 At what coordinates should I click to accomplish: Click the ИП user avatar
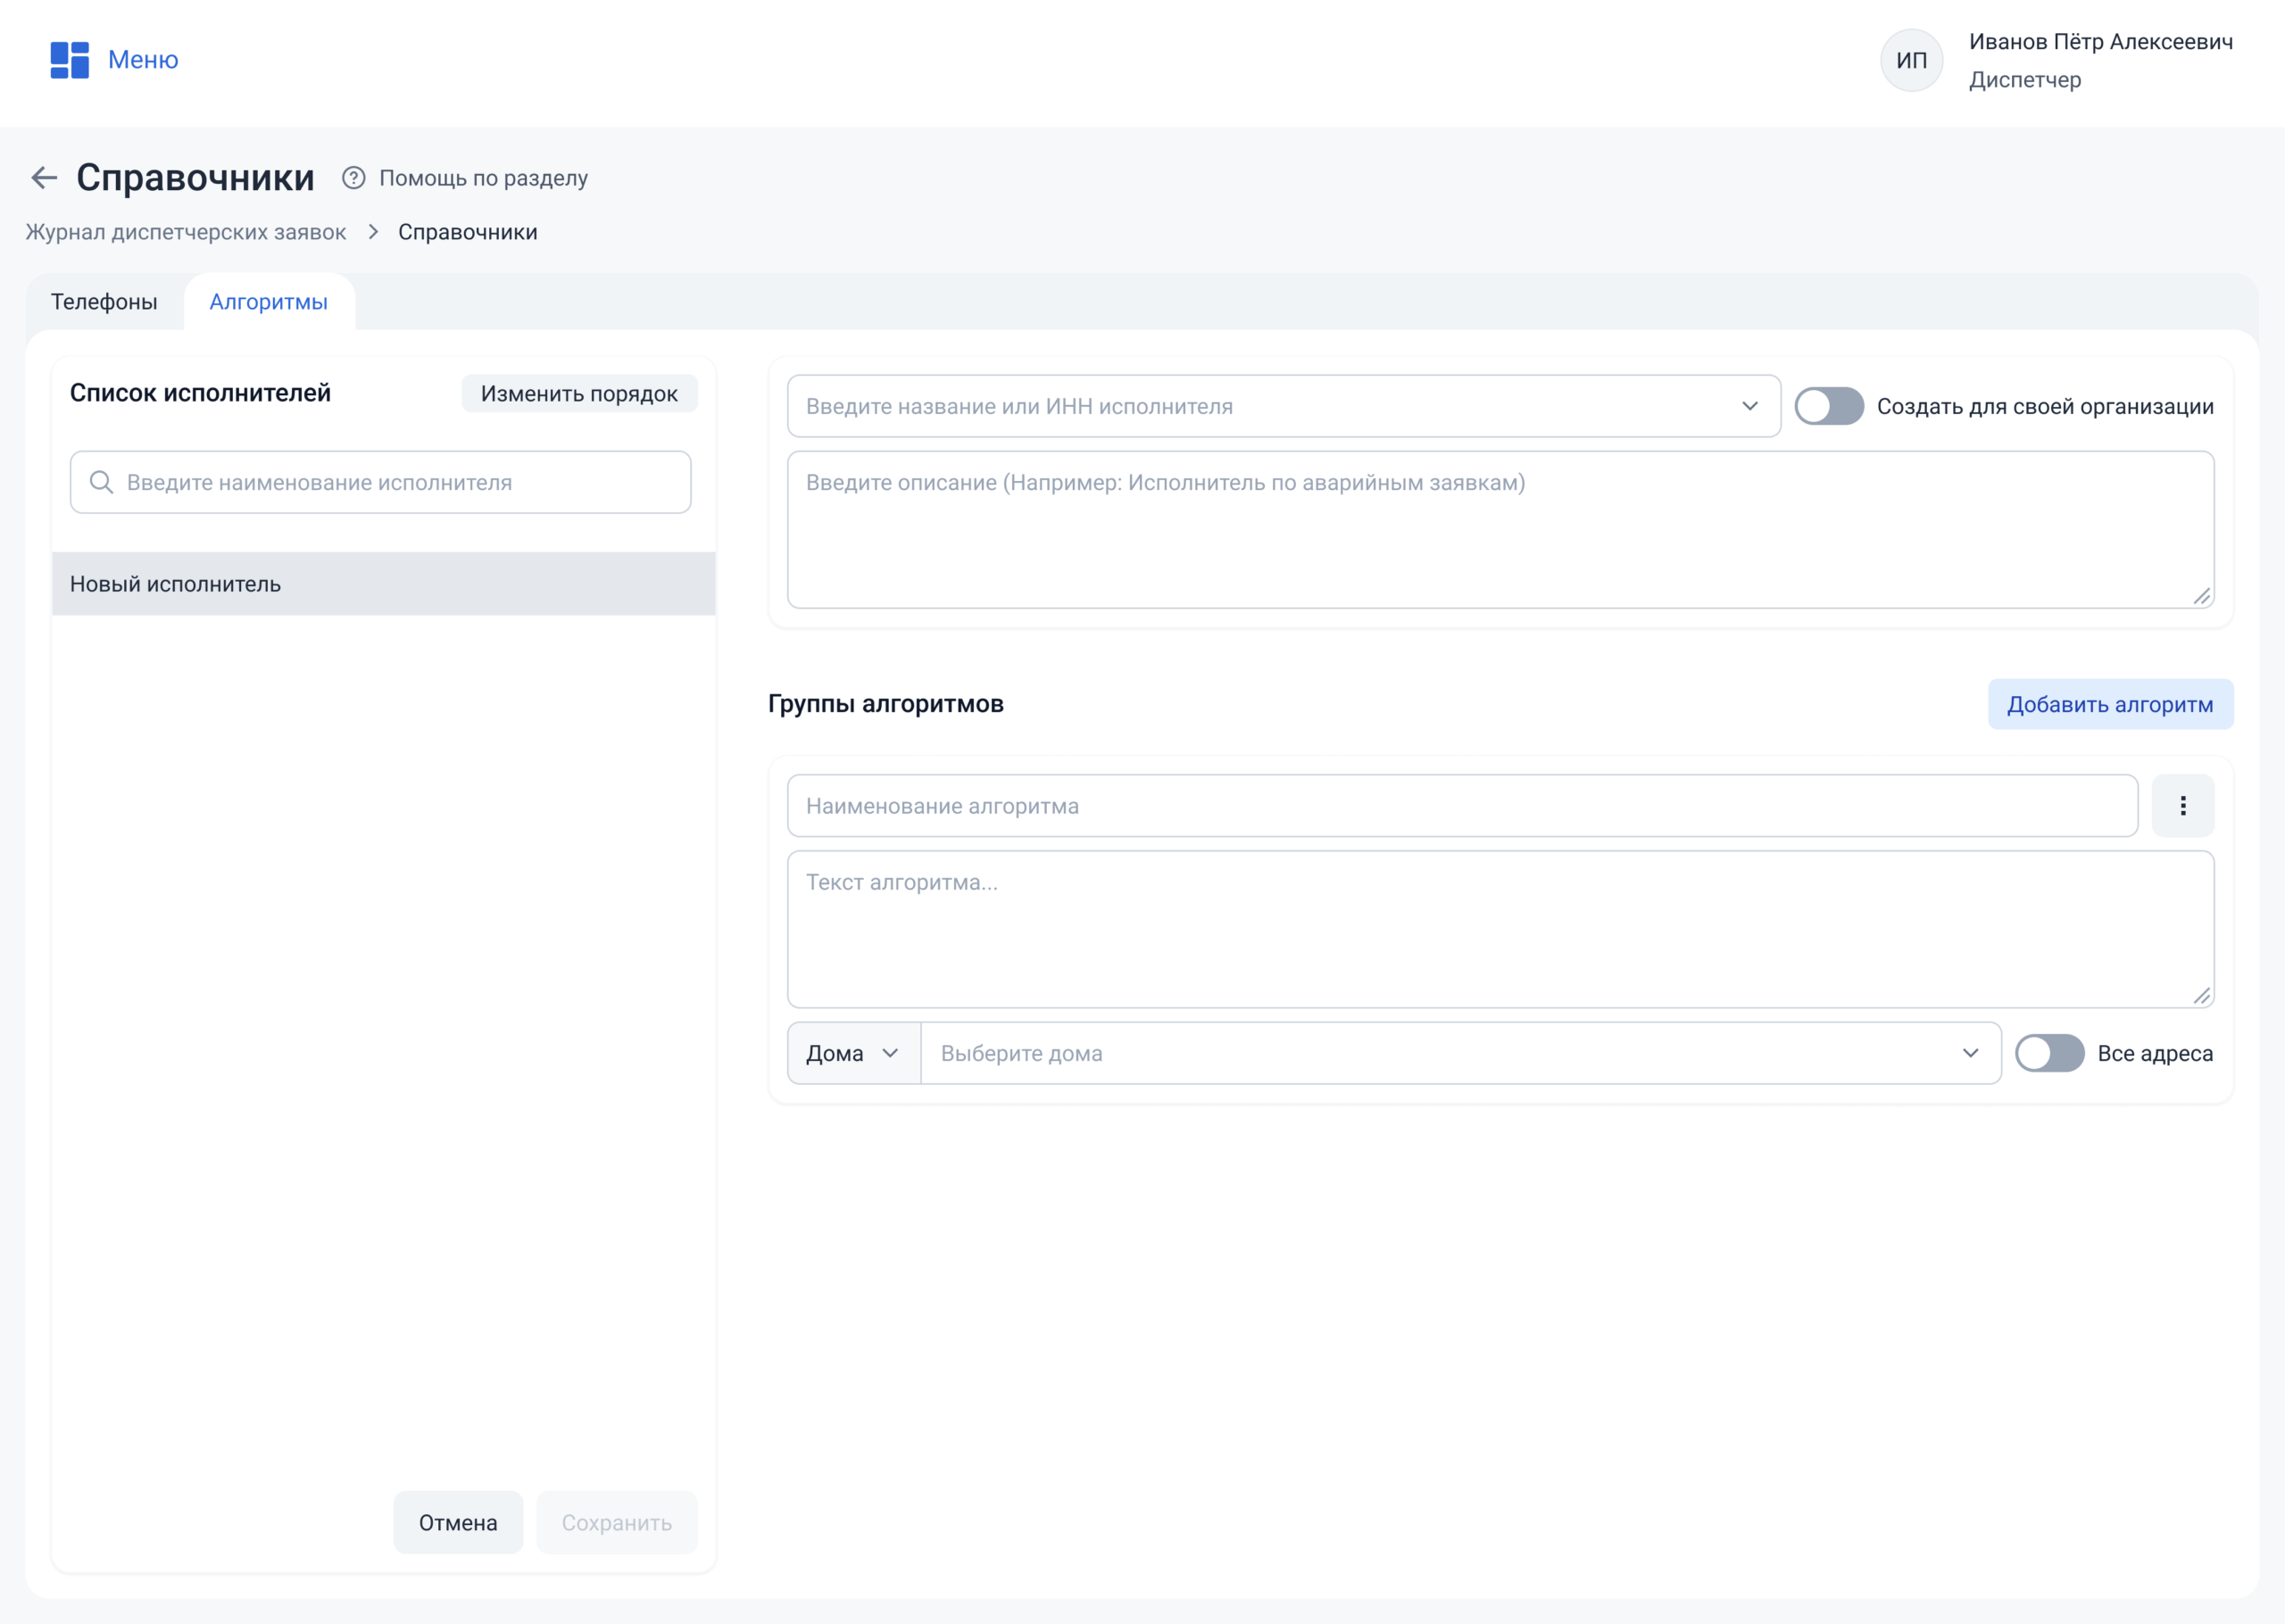[x=1911, y=60]
